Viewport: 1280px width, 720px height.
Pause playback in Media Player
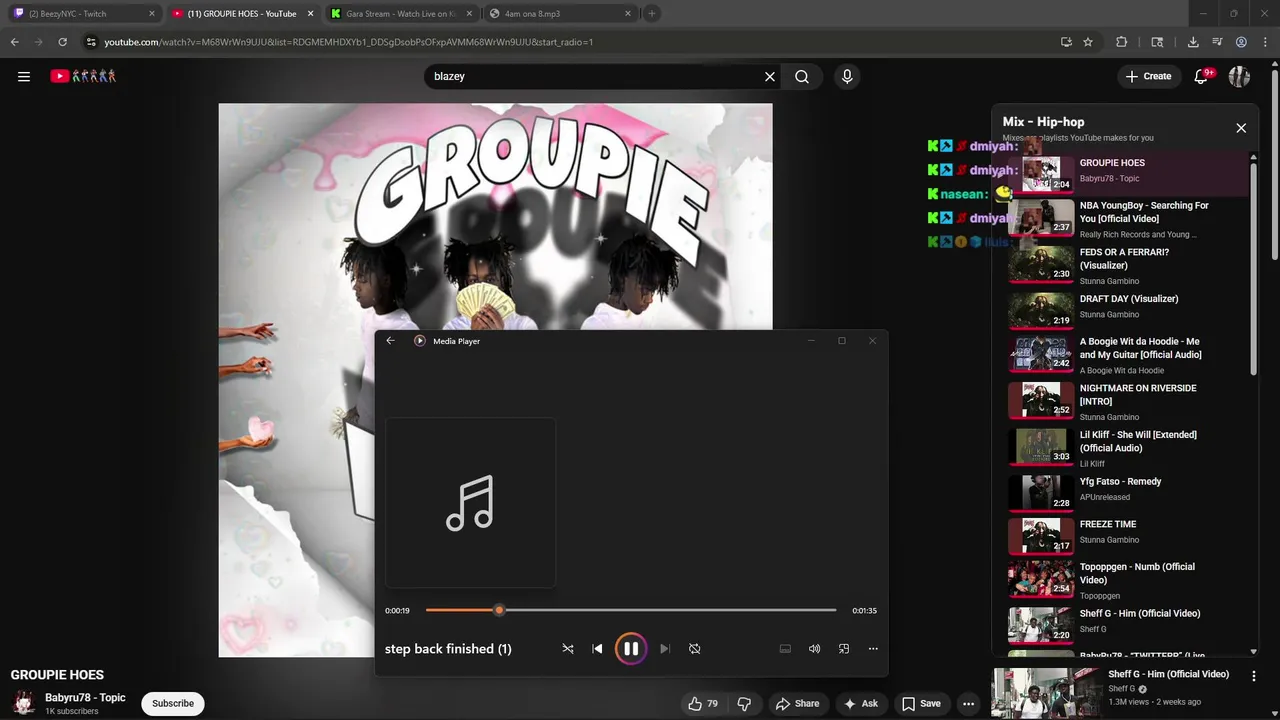pos(631,649)
